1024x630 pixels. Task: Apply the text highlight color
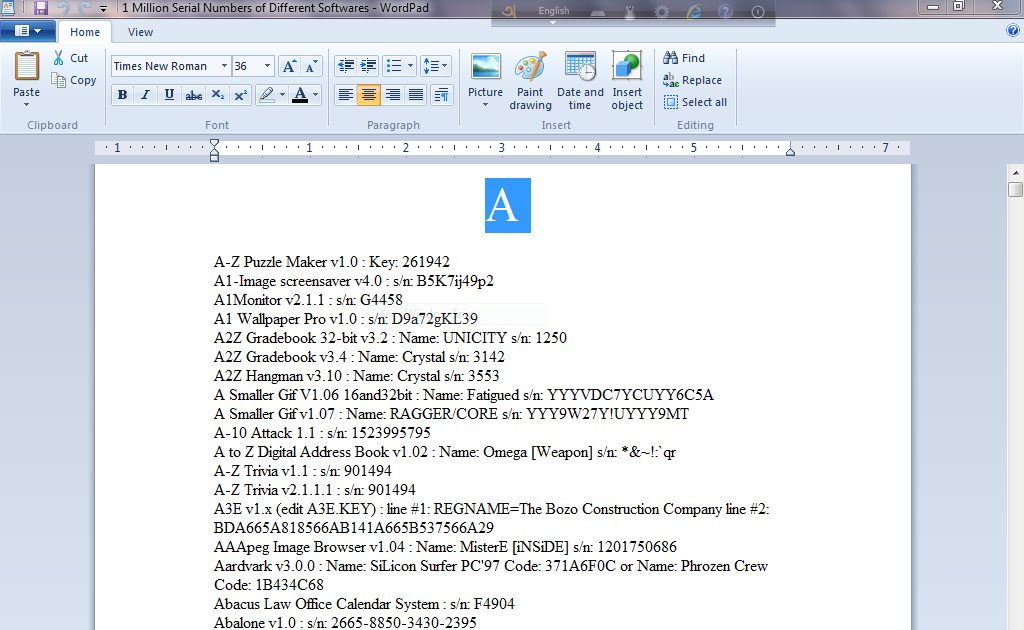click(266, 95)
